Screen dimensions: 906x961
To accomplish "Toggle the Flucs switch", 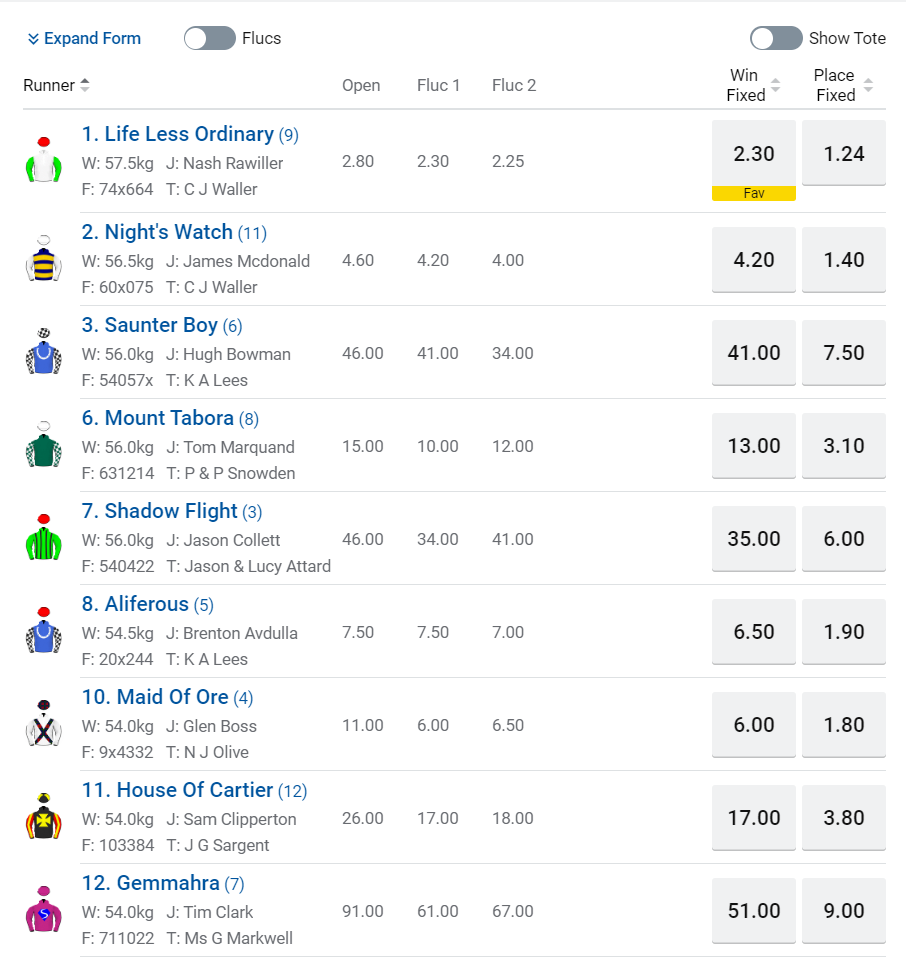I will [x=209, y=39].
